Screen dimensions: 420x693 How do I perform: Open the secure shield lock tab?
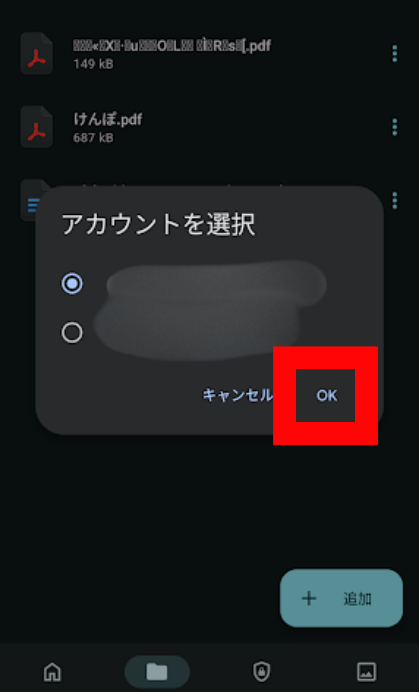point(262,671)
